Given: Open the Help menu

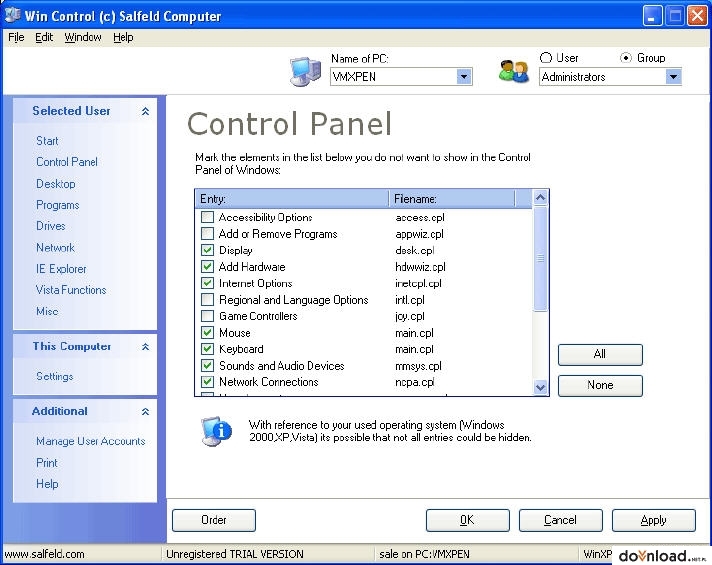Looking at the screenshot, I should (x=123, y=37).
